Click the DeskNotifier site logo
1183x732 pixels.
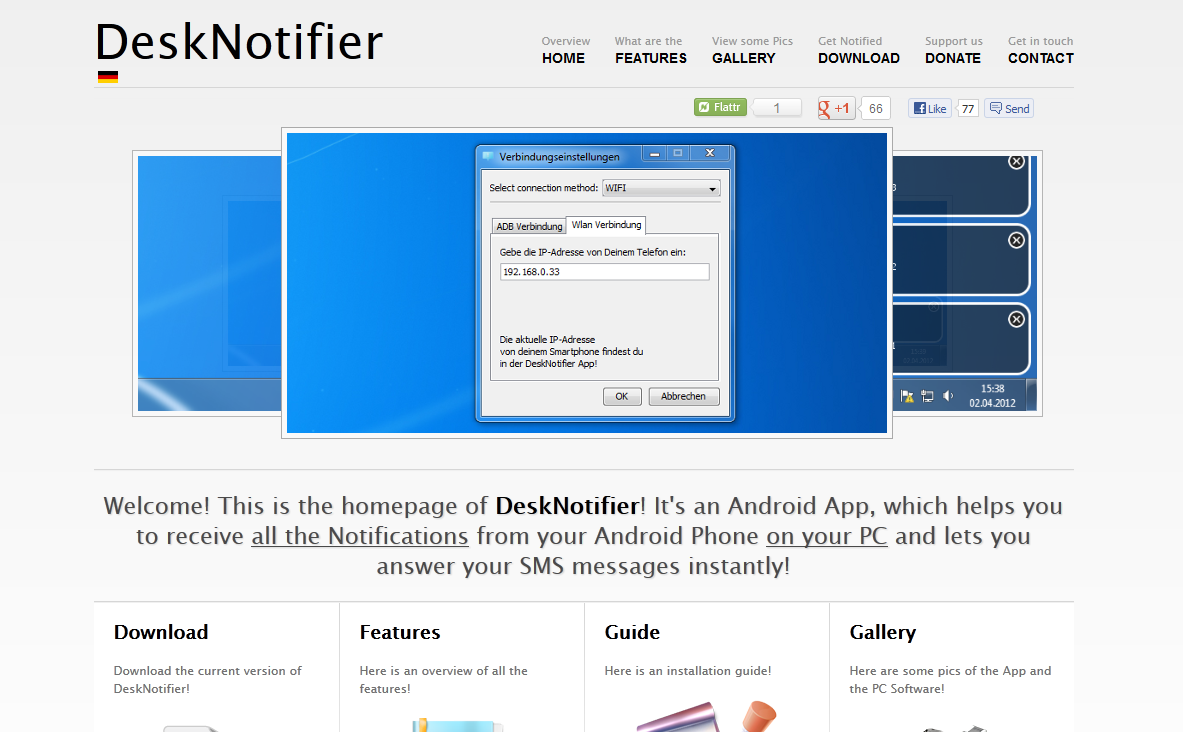pyautogui.click(x=239, y=42)
